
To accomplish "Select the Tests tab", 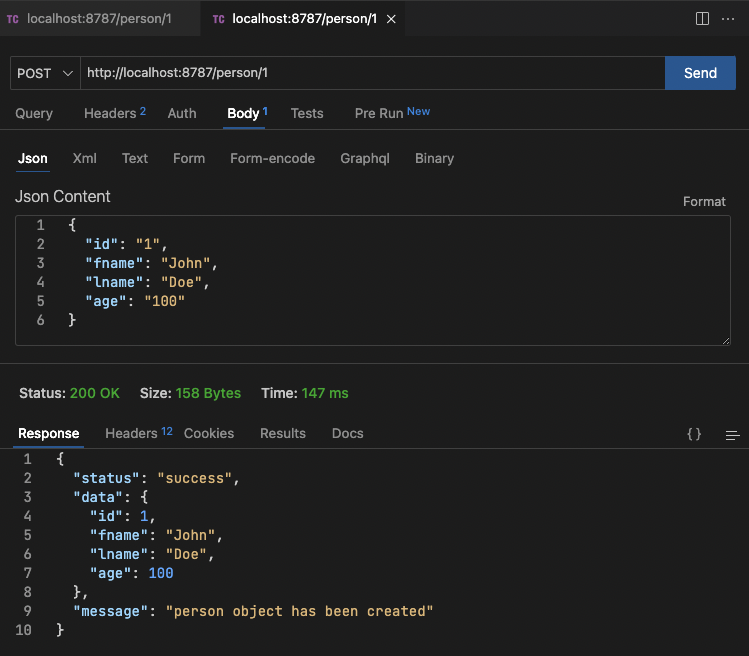I will [x=307, y=113].
